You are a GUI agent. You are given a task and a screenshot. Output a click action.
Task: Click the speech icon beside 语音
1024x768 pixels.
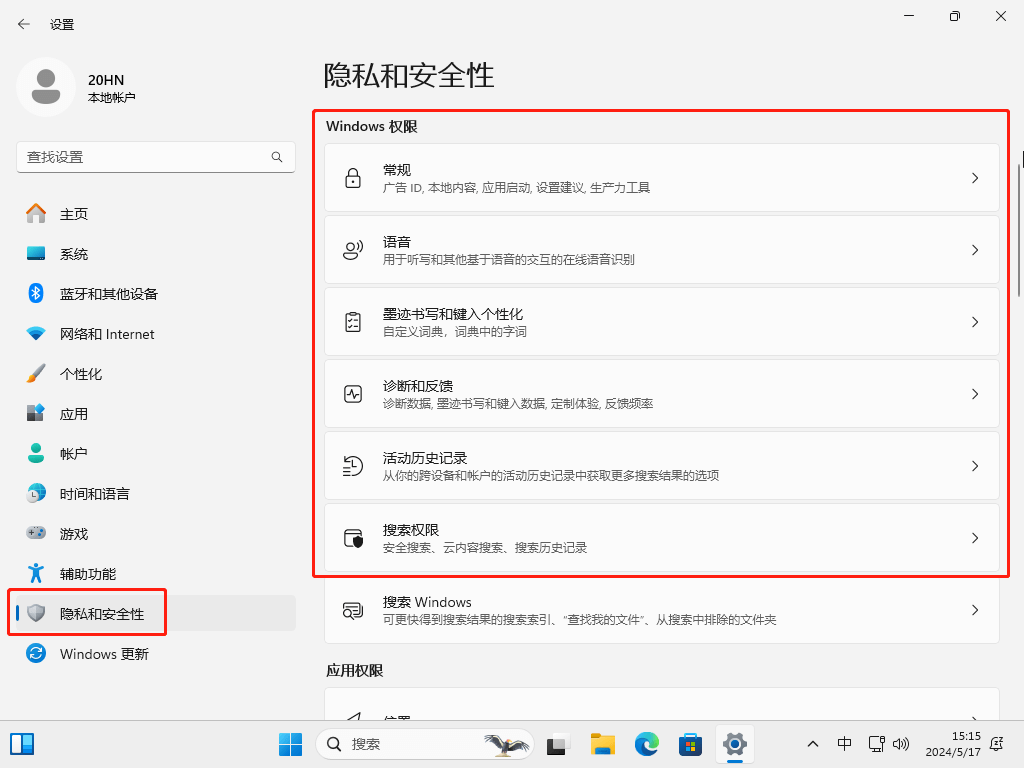click(x=352, y=250)
